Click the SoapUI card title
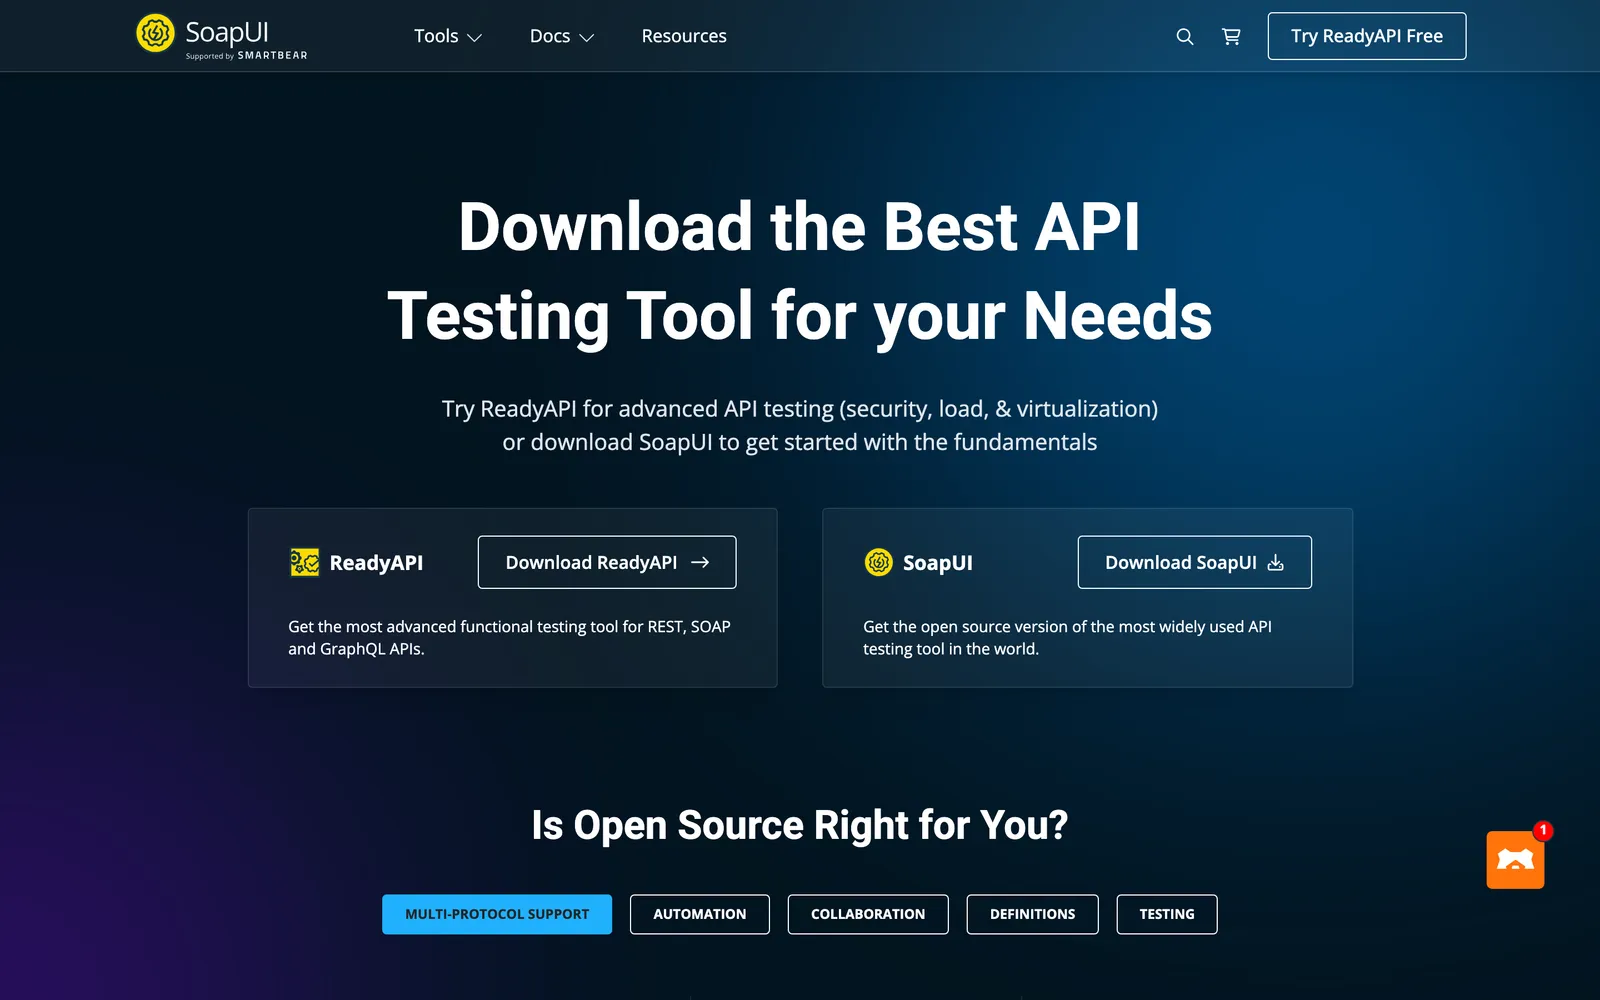The width and height of the screenshot is (1600, 1000). pos(938,563)
